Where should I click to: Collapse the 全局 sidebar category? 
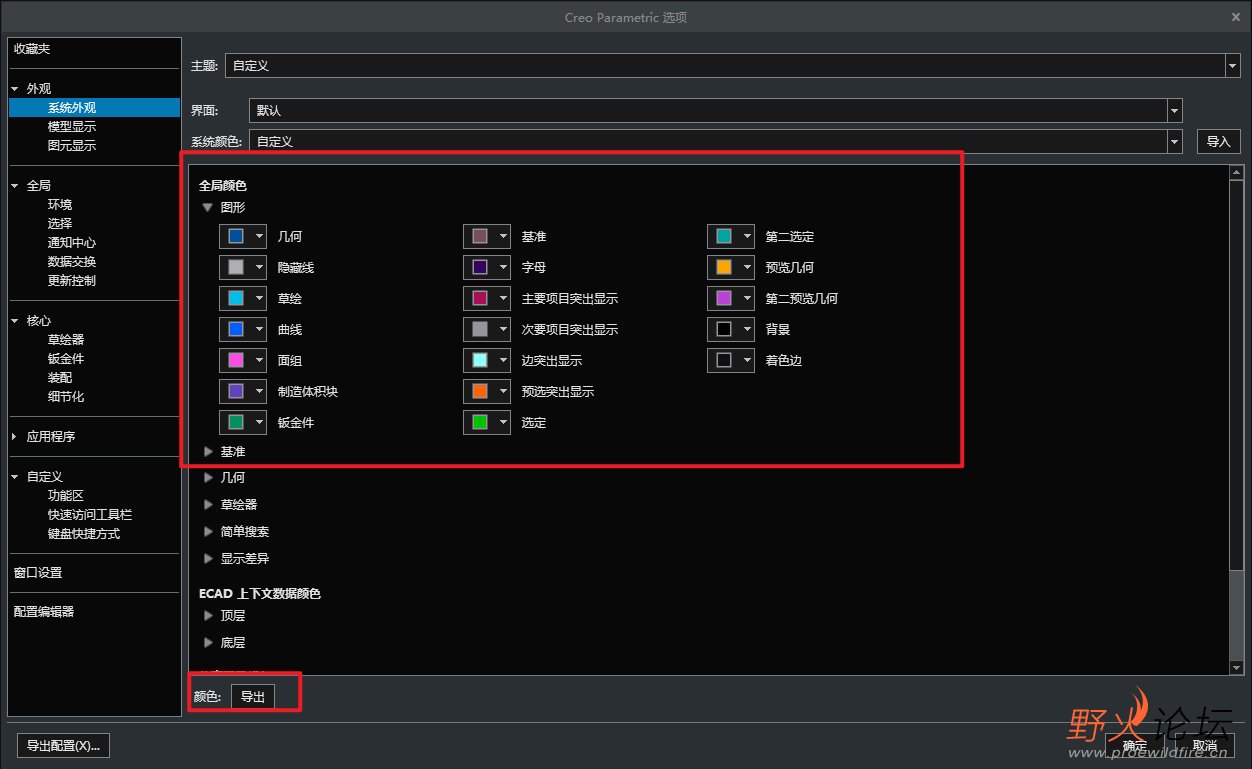15,186
